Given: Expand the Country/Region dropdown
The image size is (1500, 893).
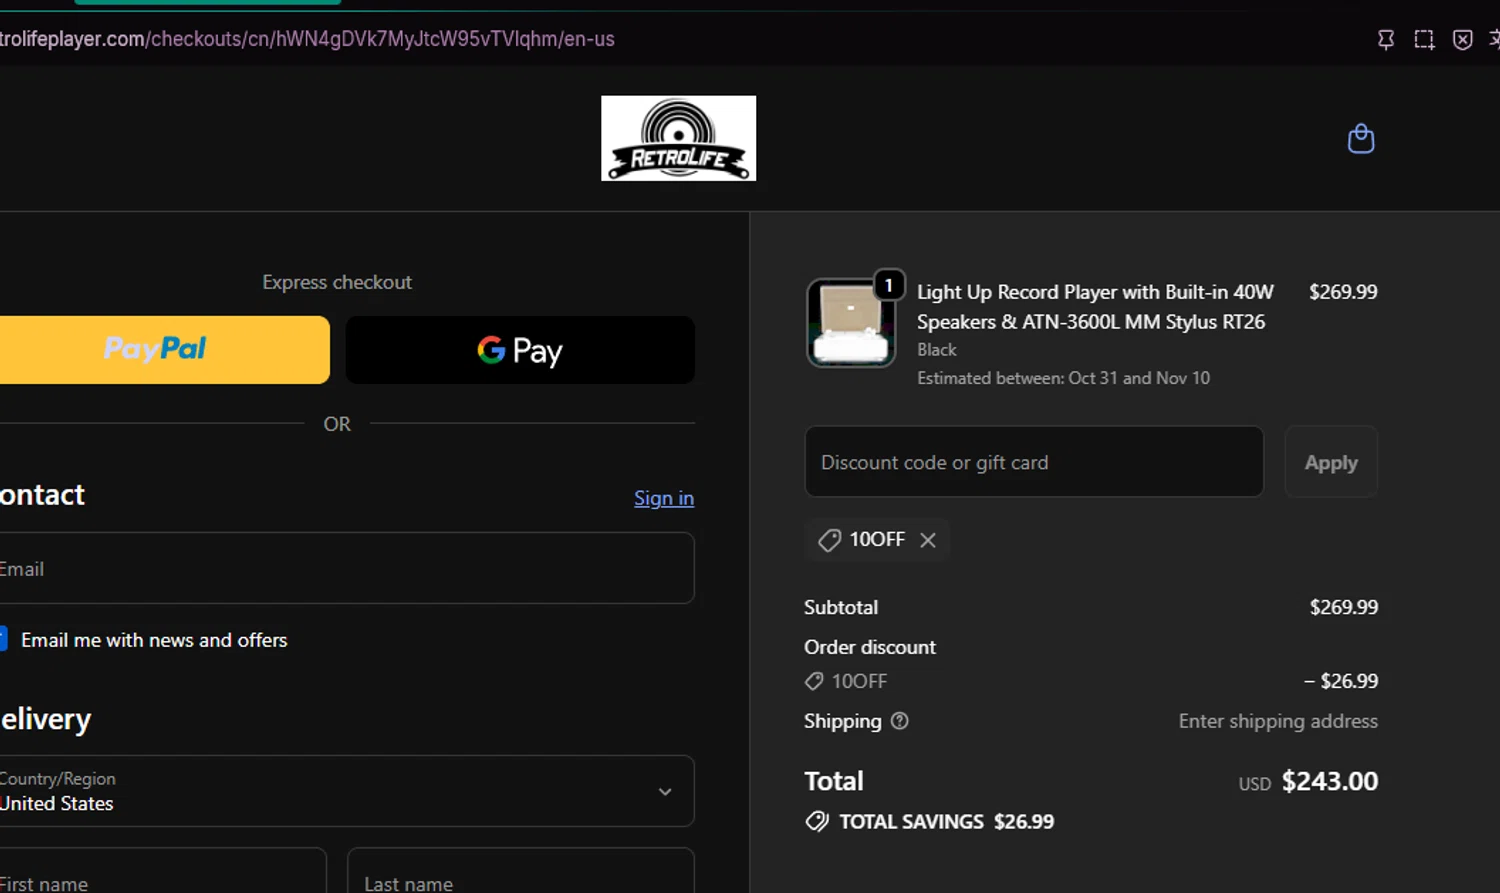Looking at the screenshot, I should (346, 791).
